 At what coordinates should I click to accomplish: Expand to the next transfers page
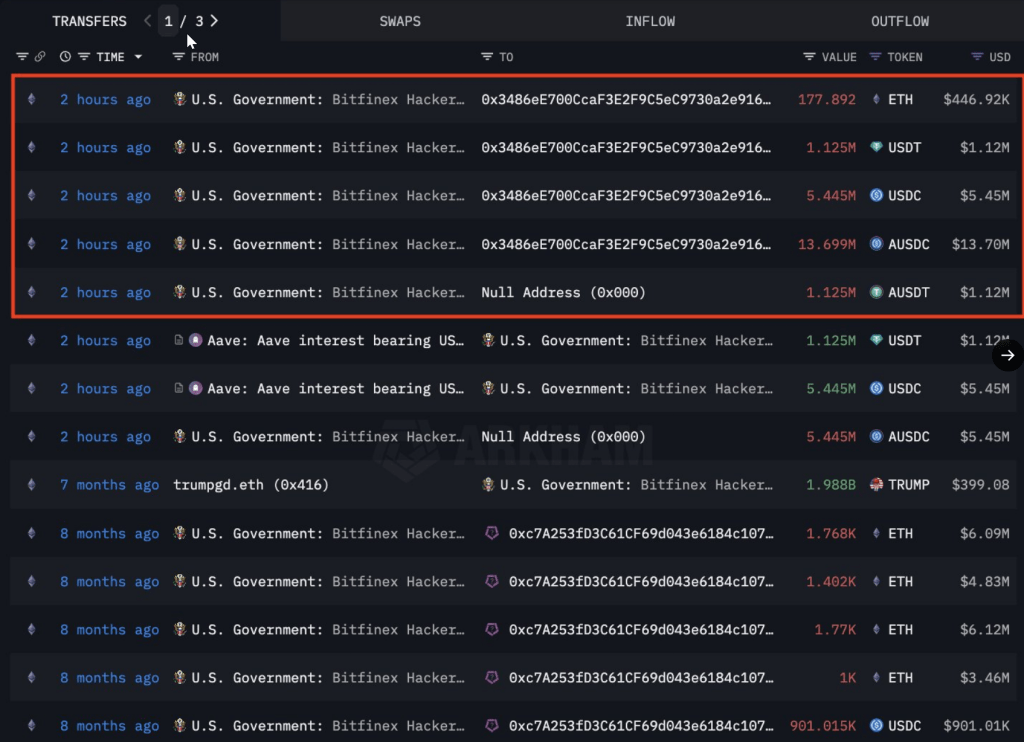(x=213, y=20)
